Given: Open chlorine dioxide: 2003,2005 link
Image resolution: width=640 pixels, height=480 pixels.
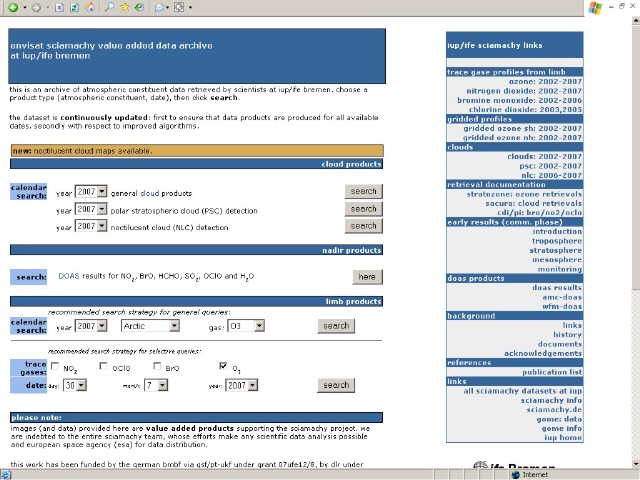Looking at the screenshot, I should (525, 110).
